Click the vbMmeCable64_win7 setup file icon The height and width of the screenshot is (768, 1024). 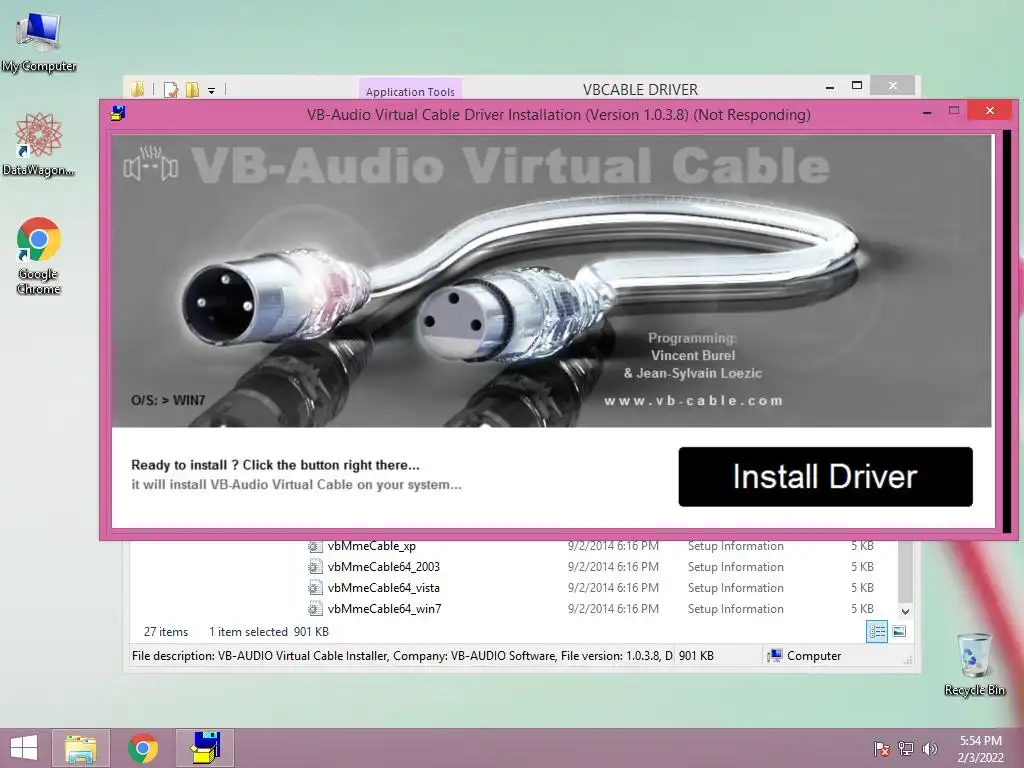point(315,609)
